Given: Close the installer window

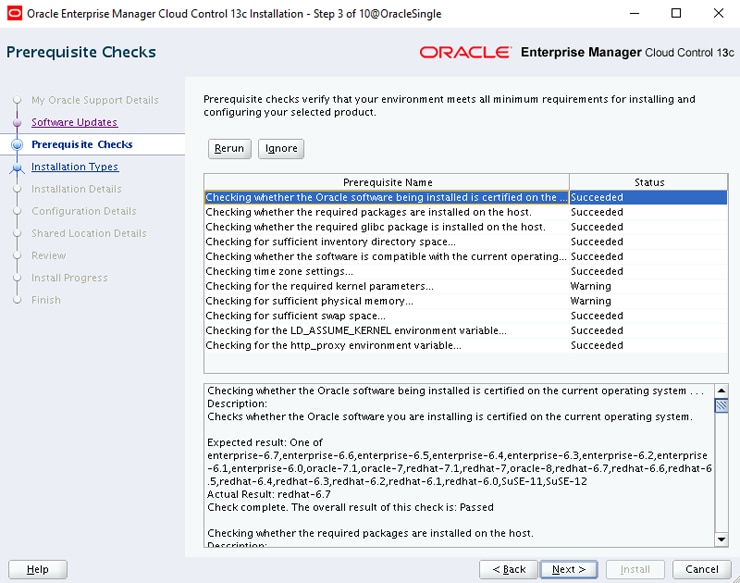Looking at the screenshot, I should [718, 13].
